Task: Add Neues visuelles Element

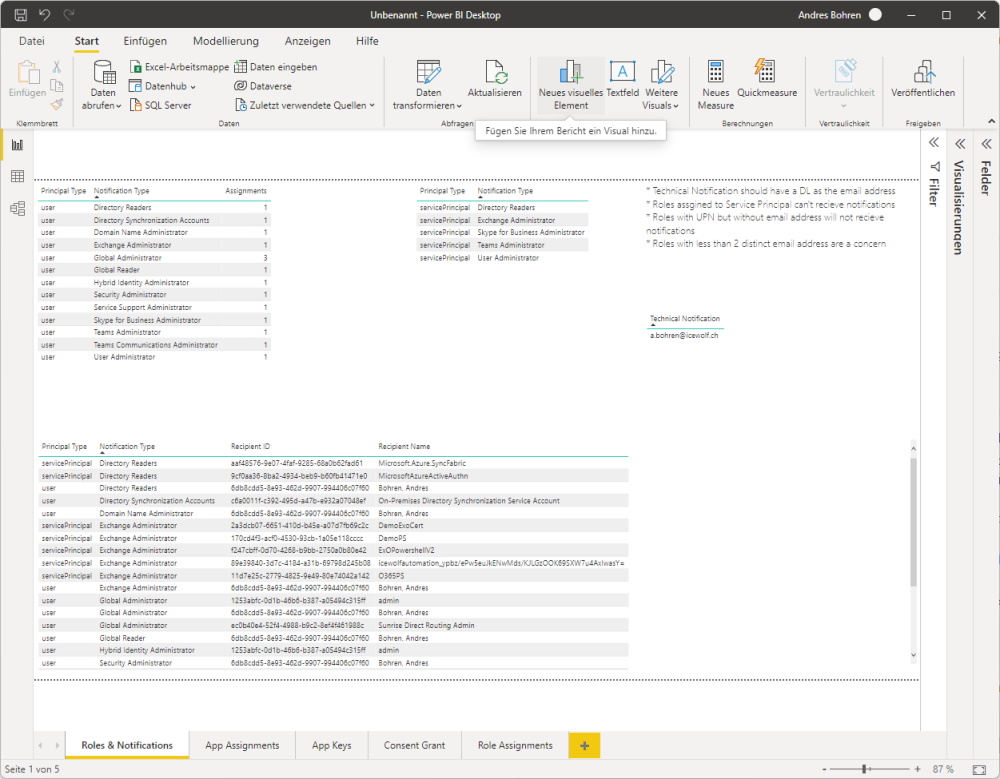Action: click(x=571, y=85)
